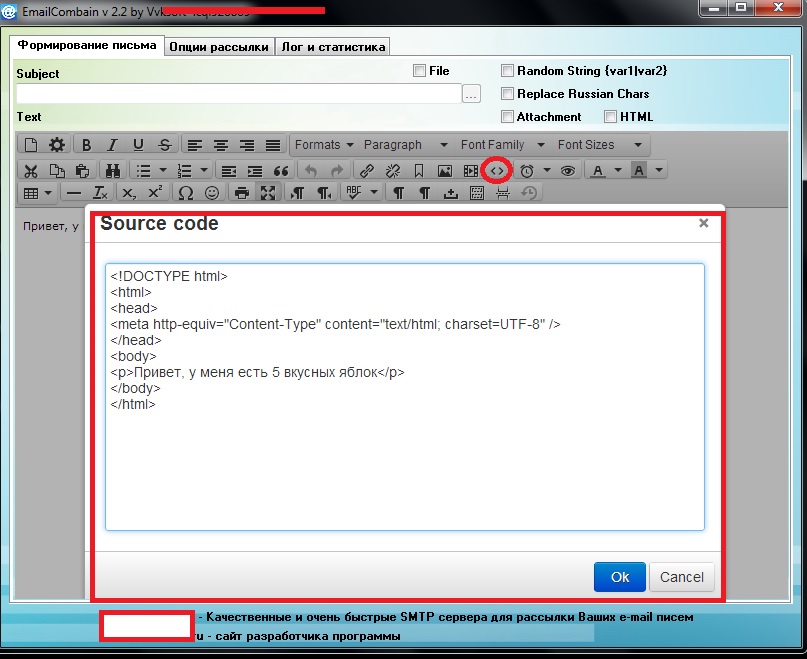Apply blockquote formatting
Viewport: 807px width, 659px height.
(x=281, y=171)
